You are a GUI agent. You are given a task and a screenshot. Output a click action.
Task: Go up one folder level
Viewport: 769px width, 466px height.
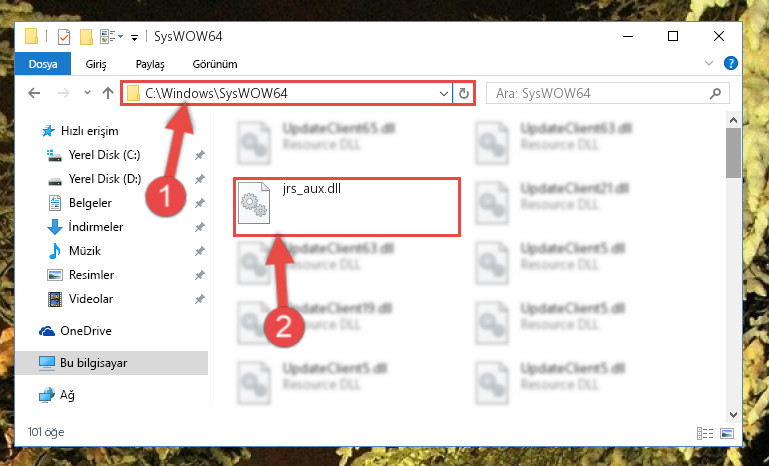click(108, 93)
